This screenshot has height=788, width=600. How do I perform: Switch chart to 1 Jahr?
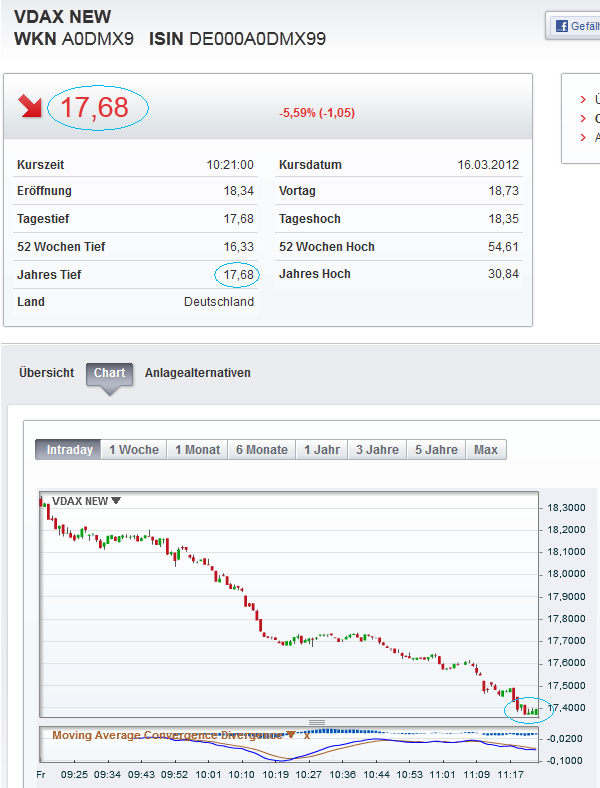coord(322,449)
